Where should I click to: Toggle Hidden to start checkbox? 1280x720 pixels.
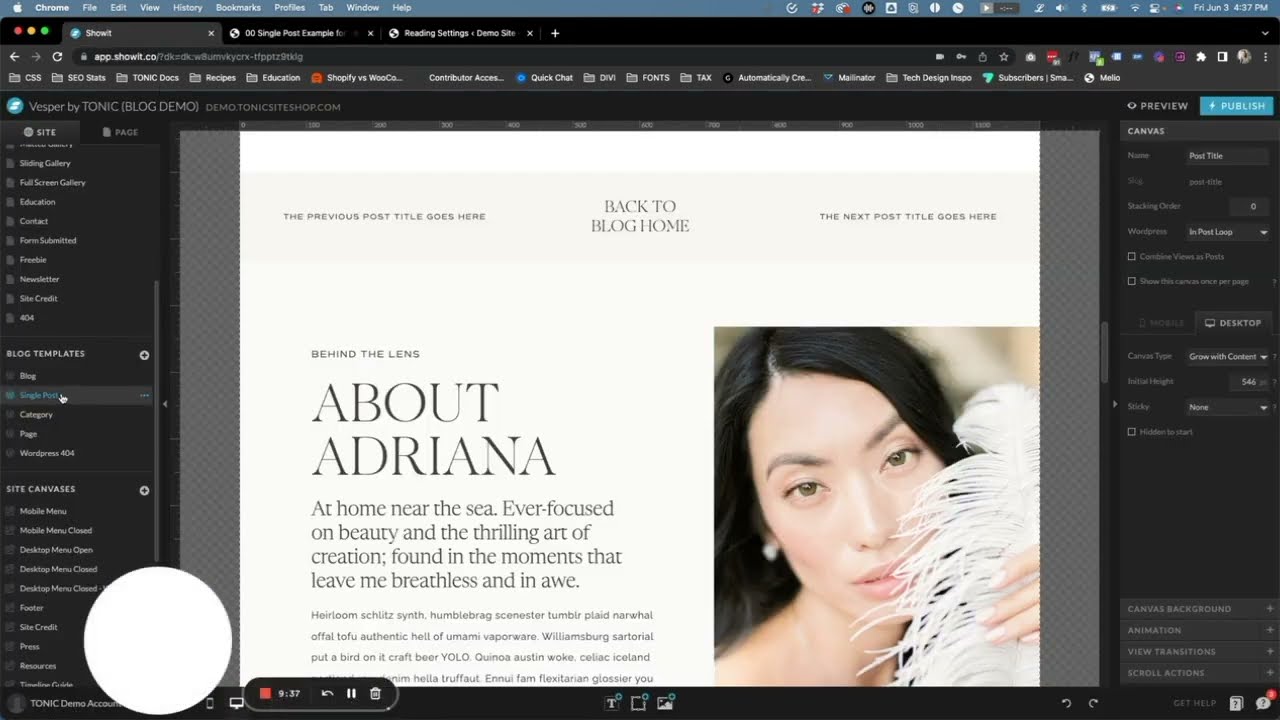(1132, 432)
